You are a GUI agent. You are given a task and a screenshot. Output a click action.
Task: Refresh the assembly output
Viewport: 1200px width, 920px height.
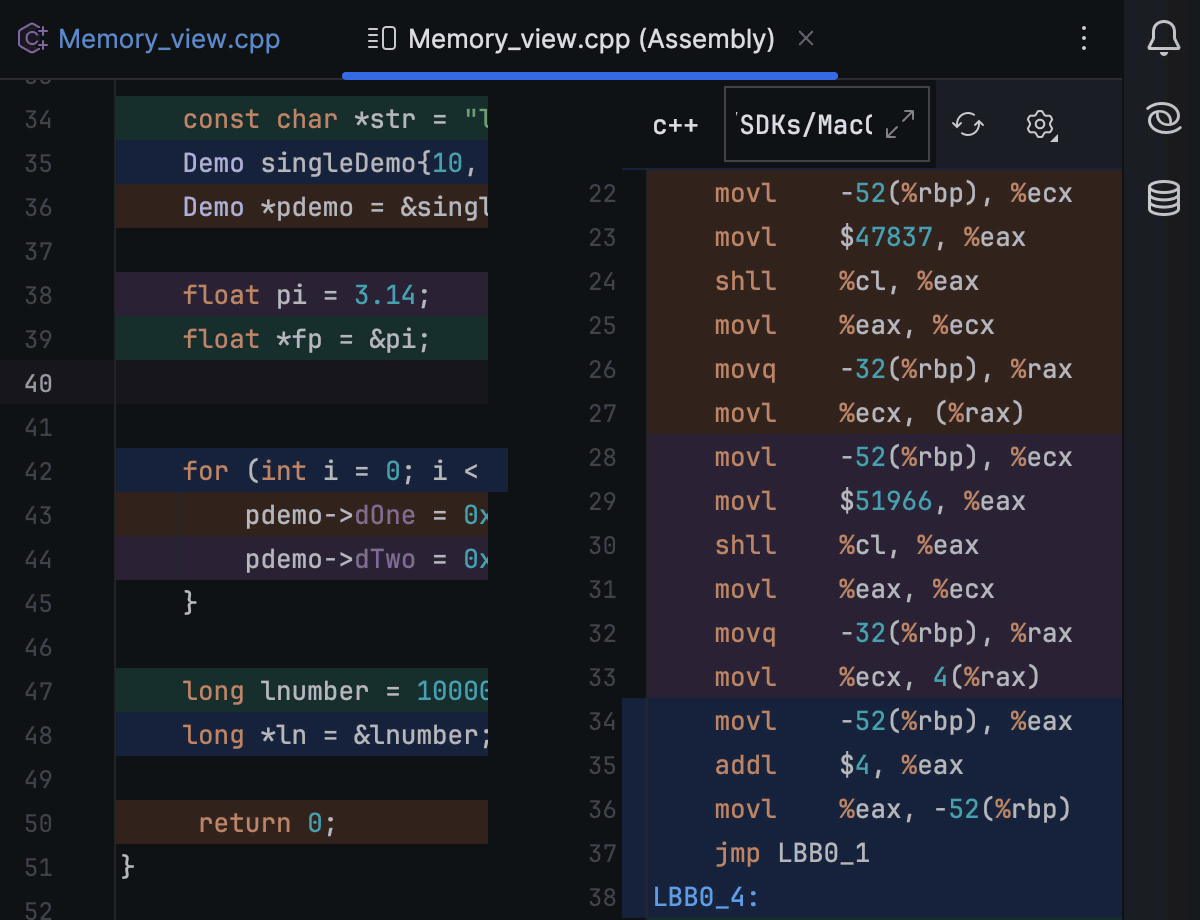click(968, 125)
